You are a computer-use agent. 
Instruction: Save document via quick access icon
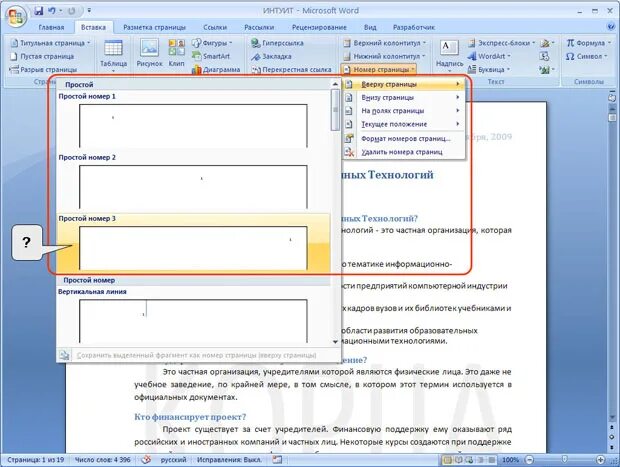pos(38,11)
